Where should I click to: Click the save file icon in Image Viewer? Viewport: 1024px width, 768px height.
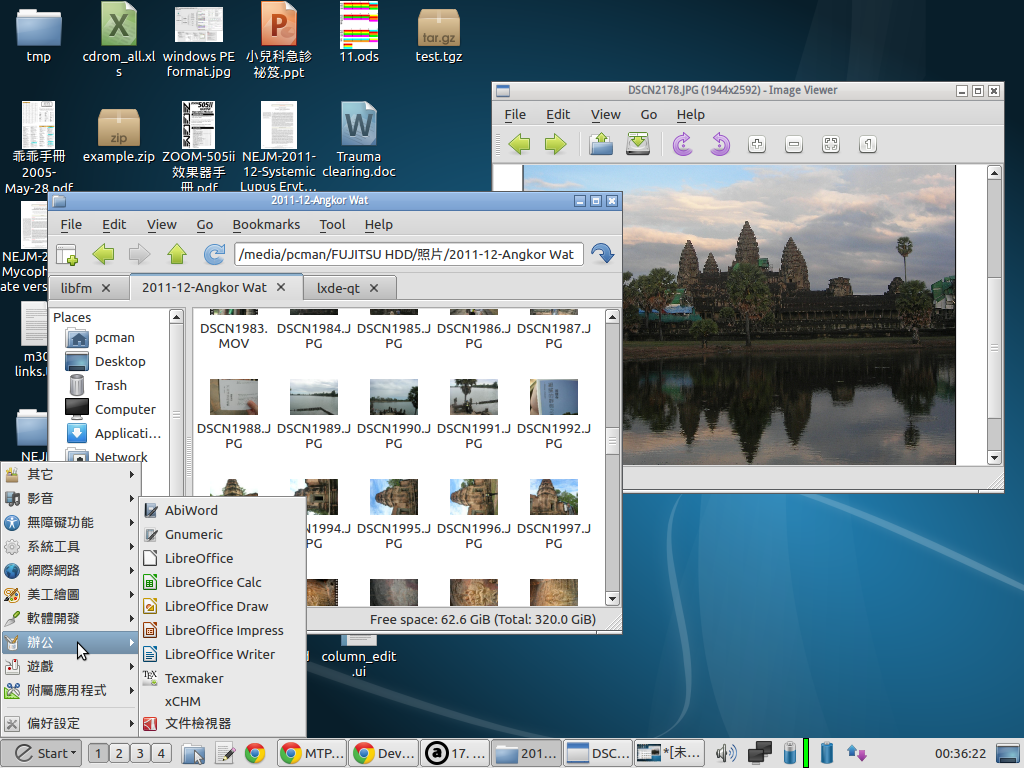638,145
